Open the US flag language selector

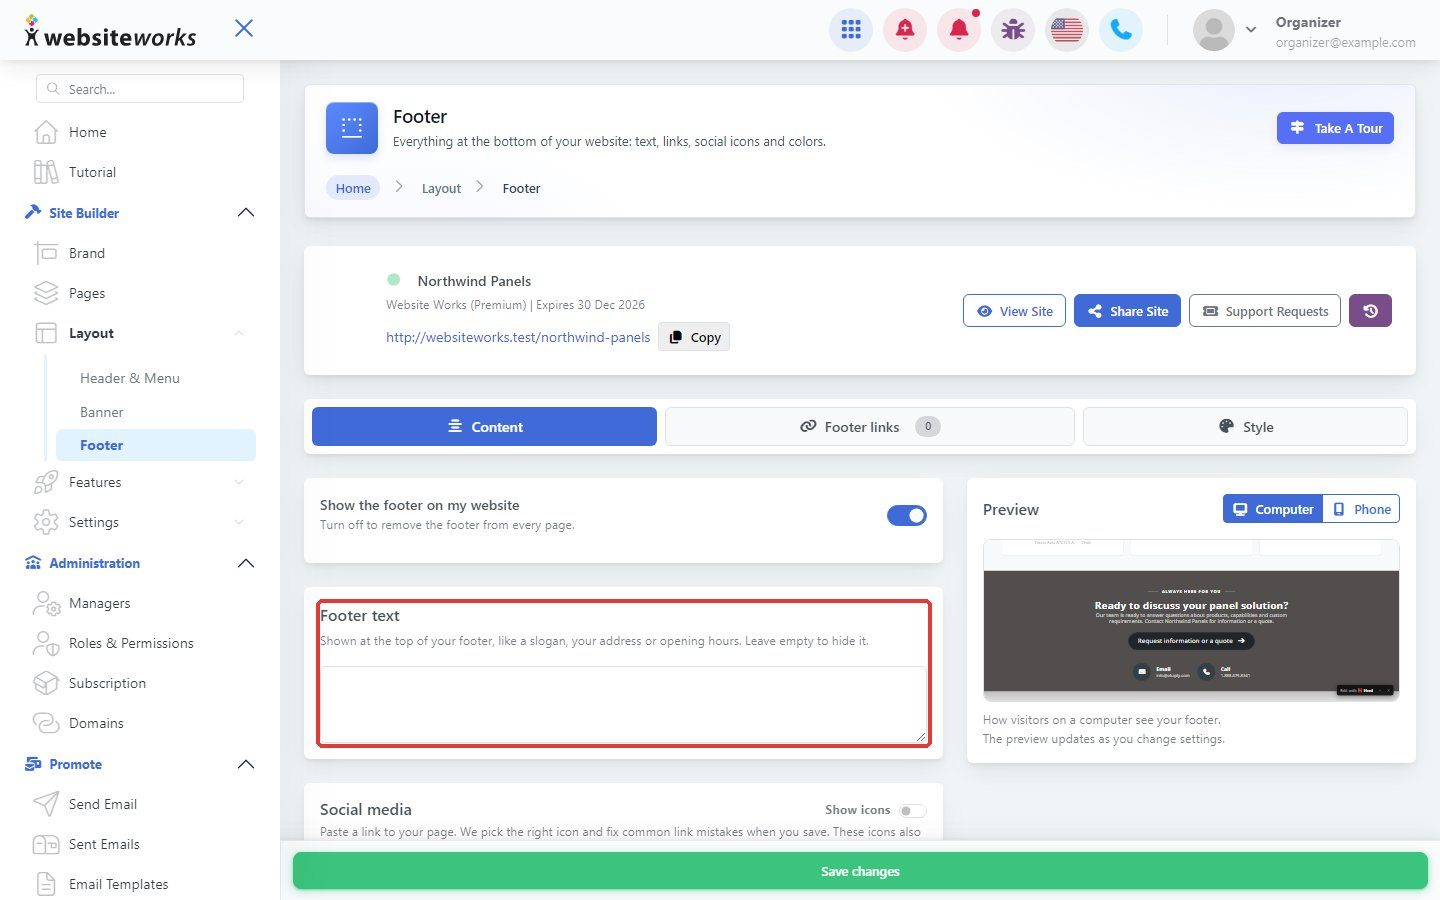point(1067,30)
